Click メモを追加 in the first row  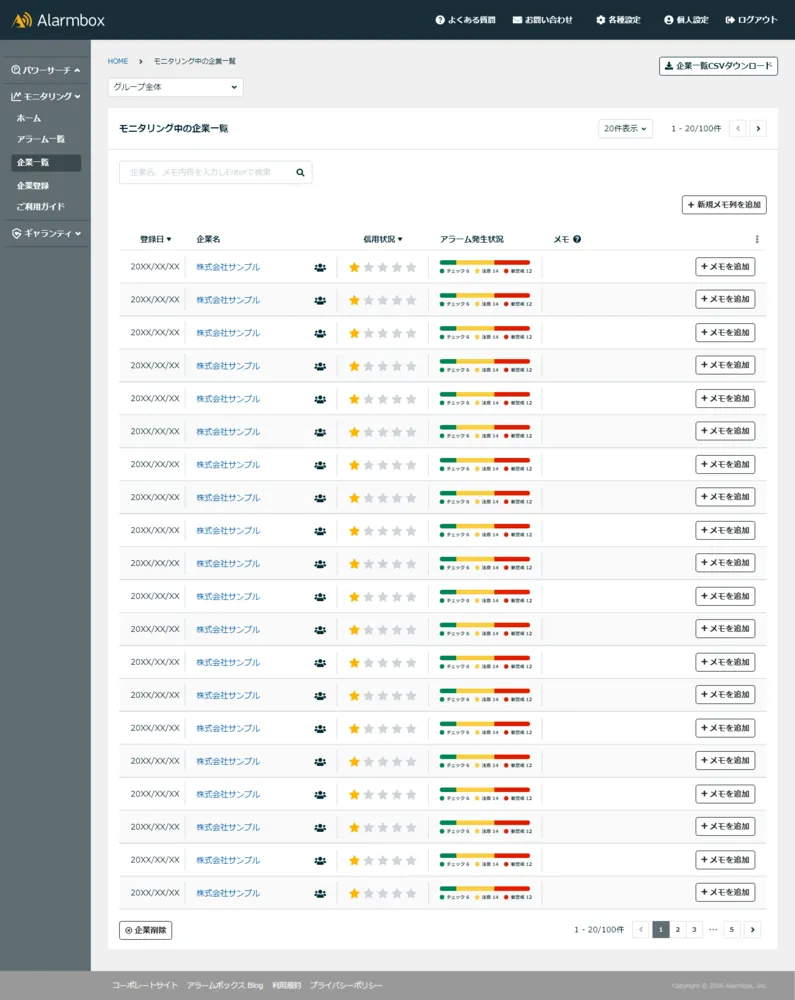tap(725, 267)
